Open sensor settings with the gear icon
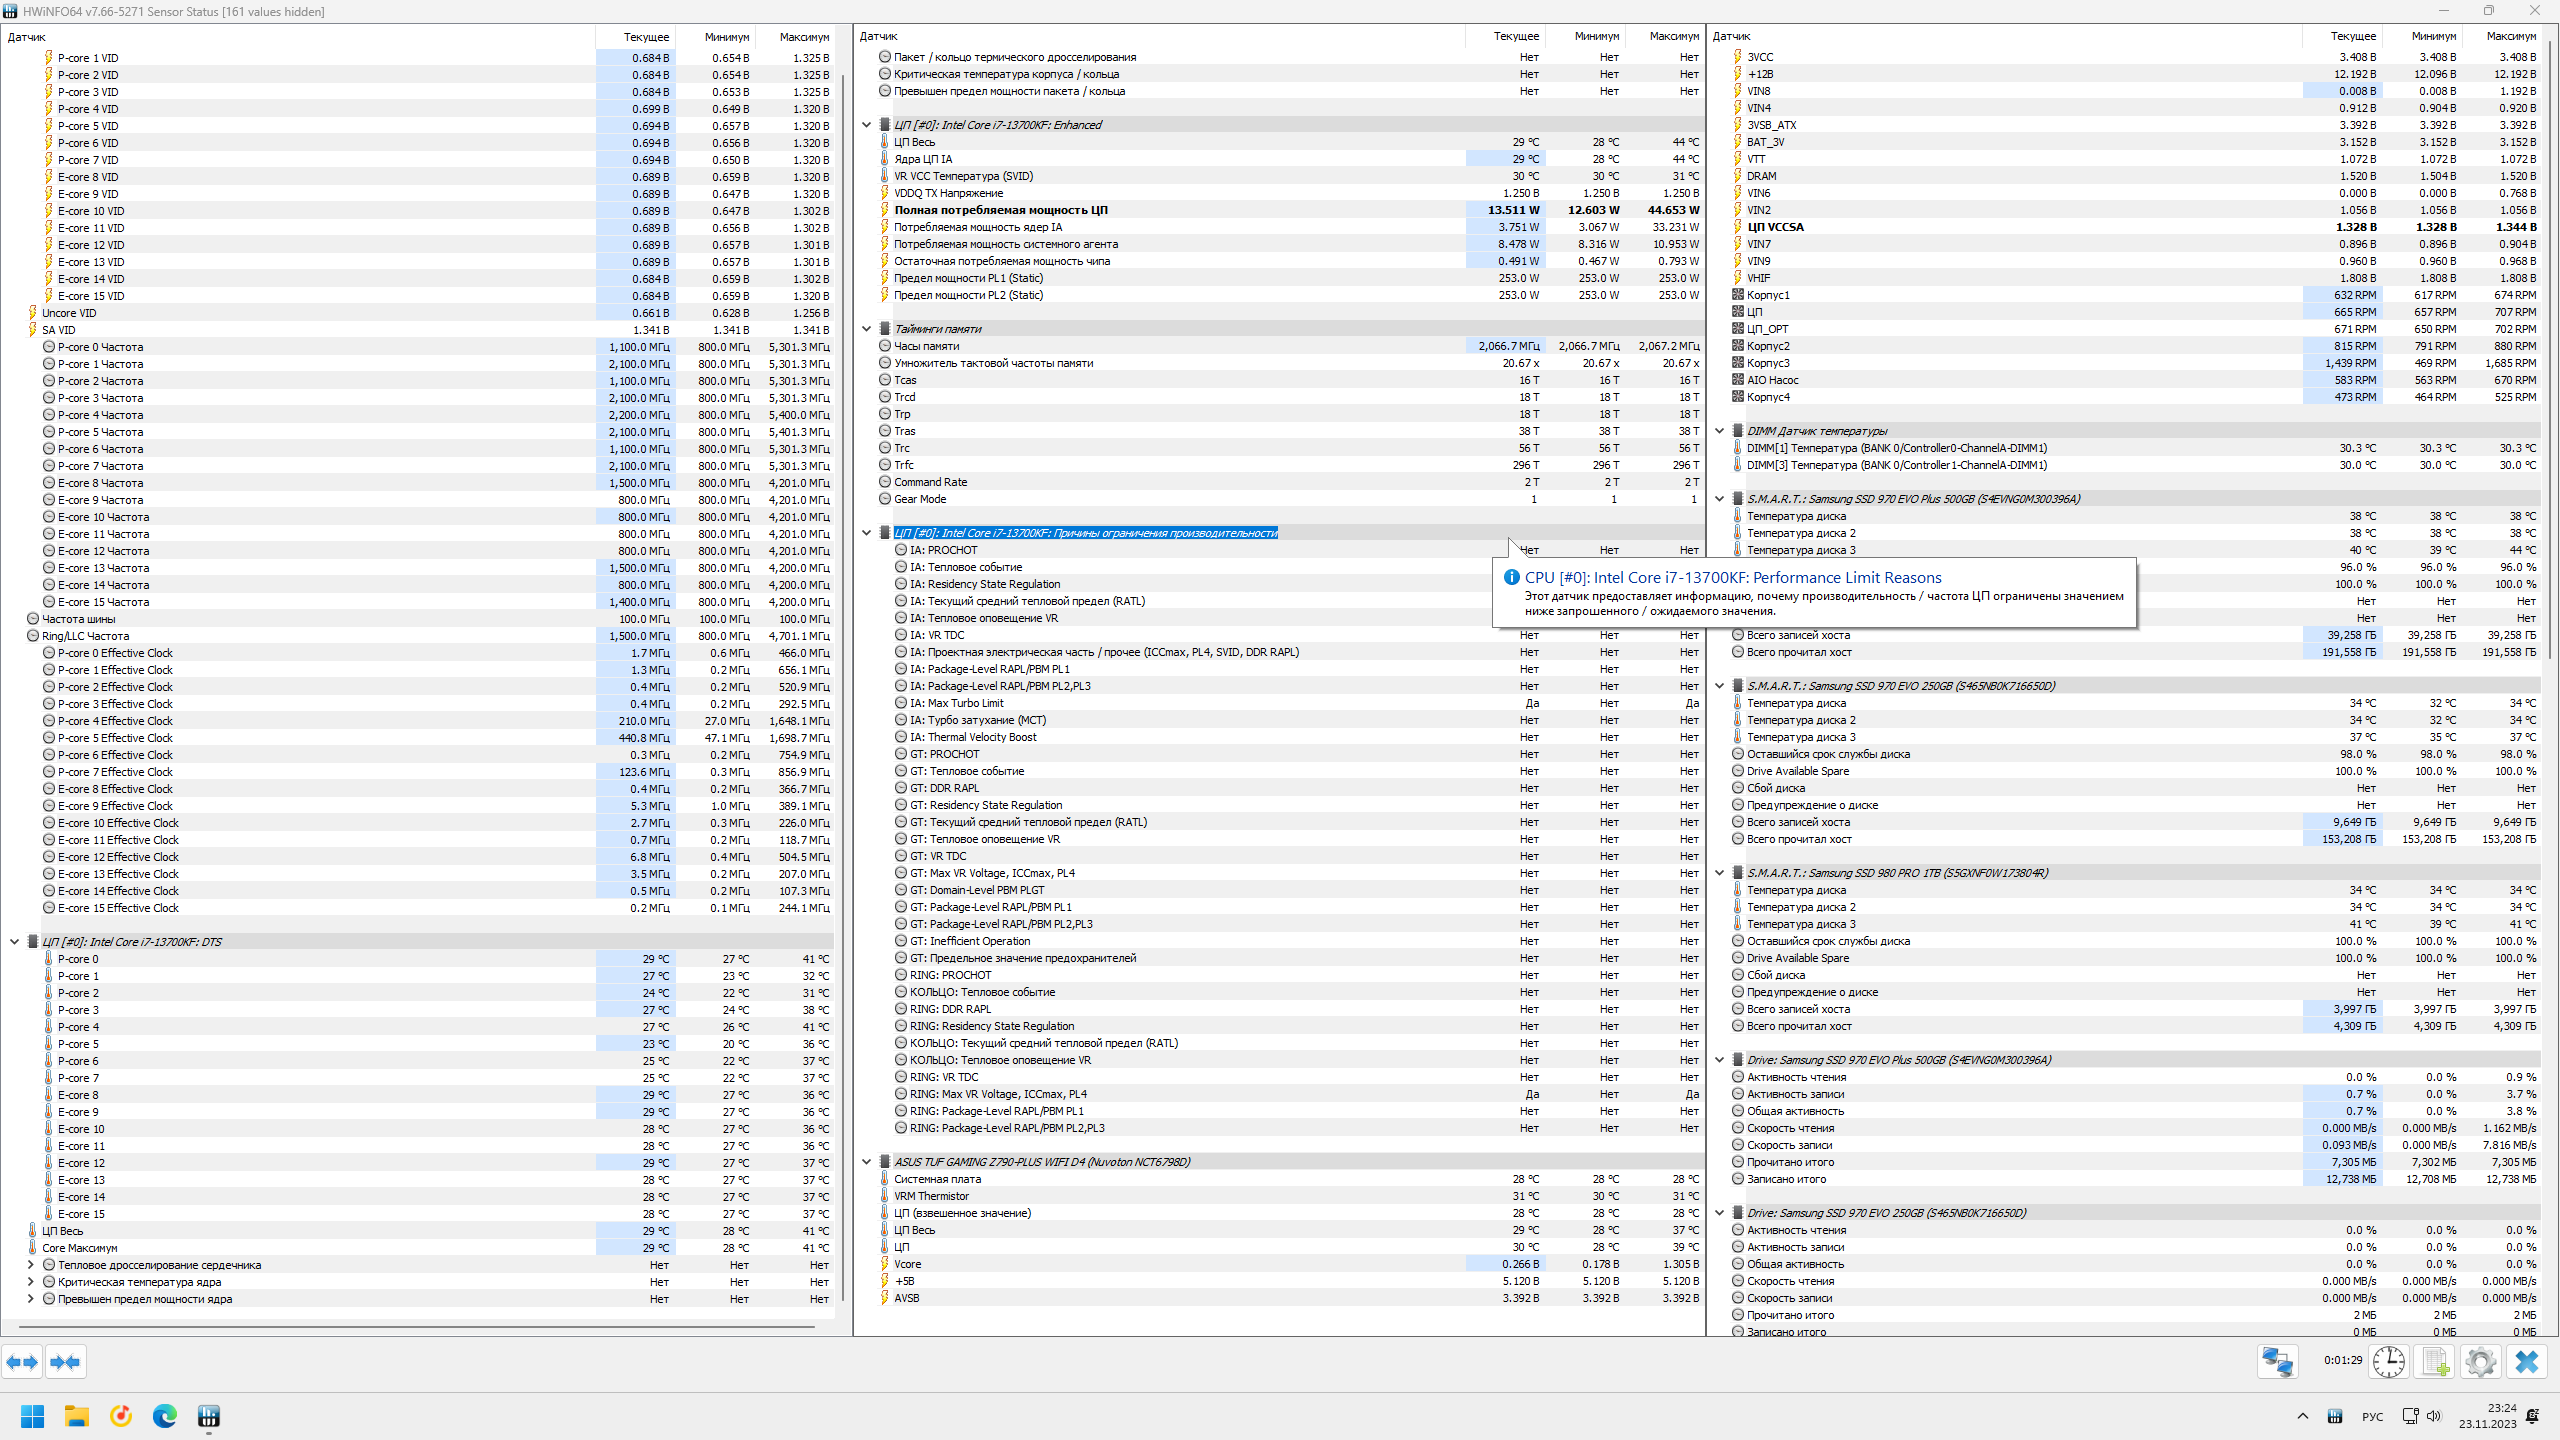 2480,1362
